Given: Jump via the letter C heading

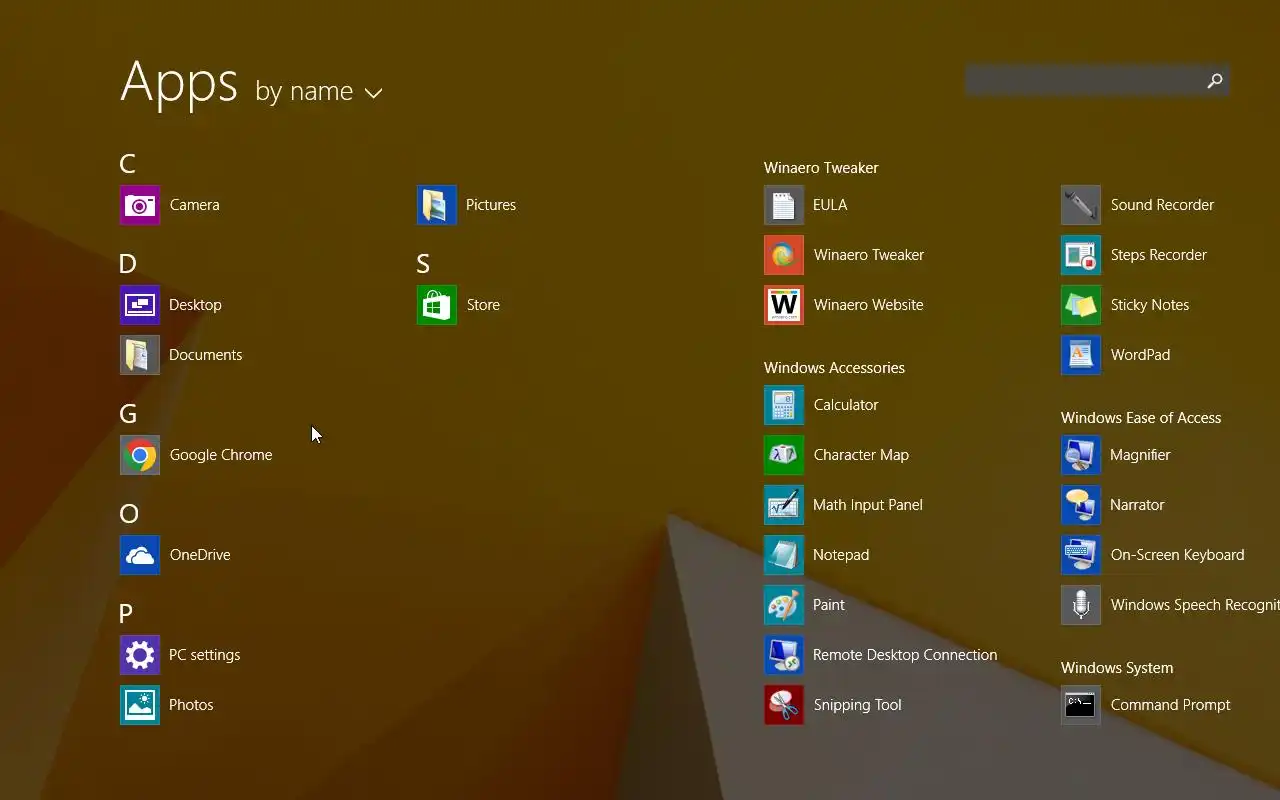Looking at the screenshot, I should 127,164.
